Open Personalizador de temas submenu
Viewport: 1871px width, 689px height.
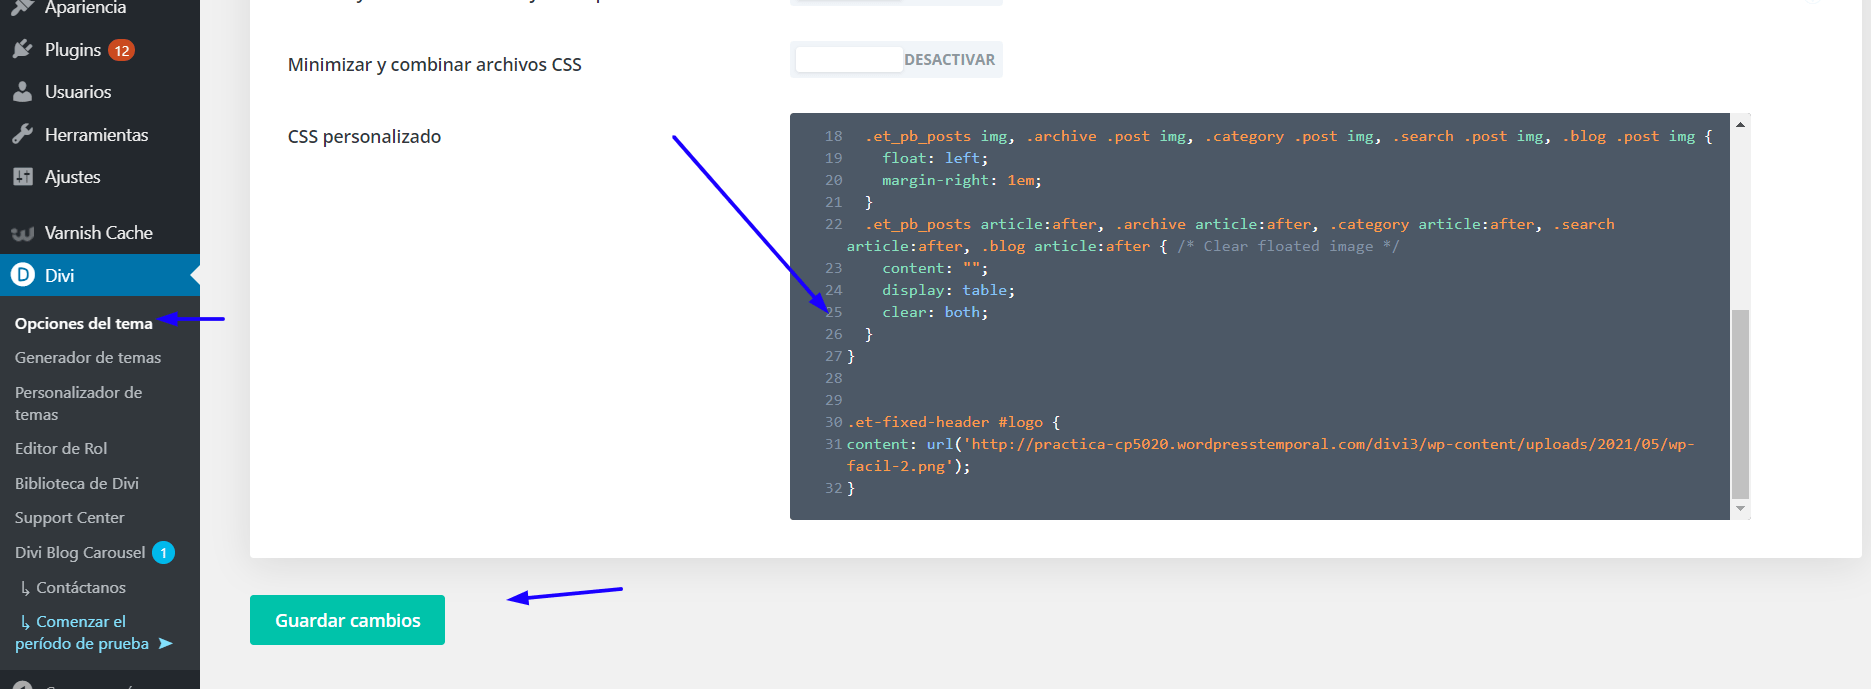pos(79,403)
